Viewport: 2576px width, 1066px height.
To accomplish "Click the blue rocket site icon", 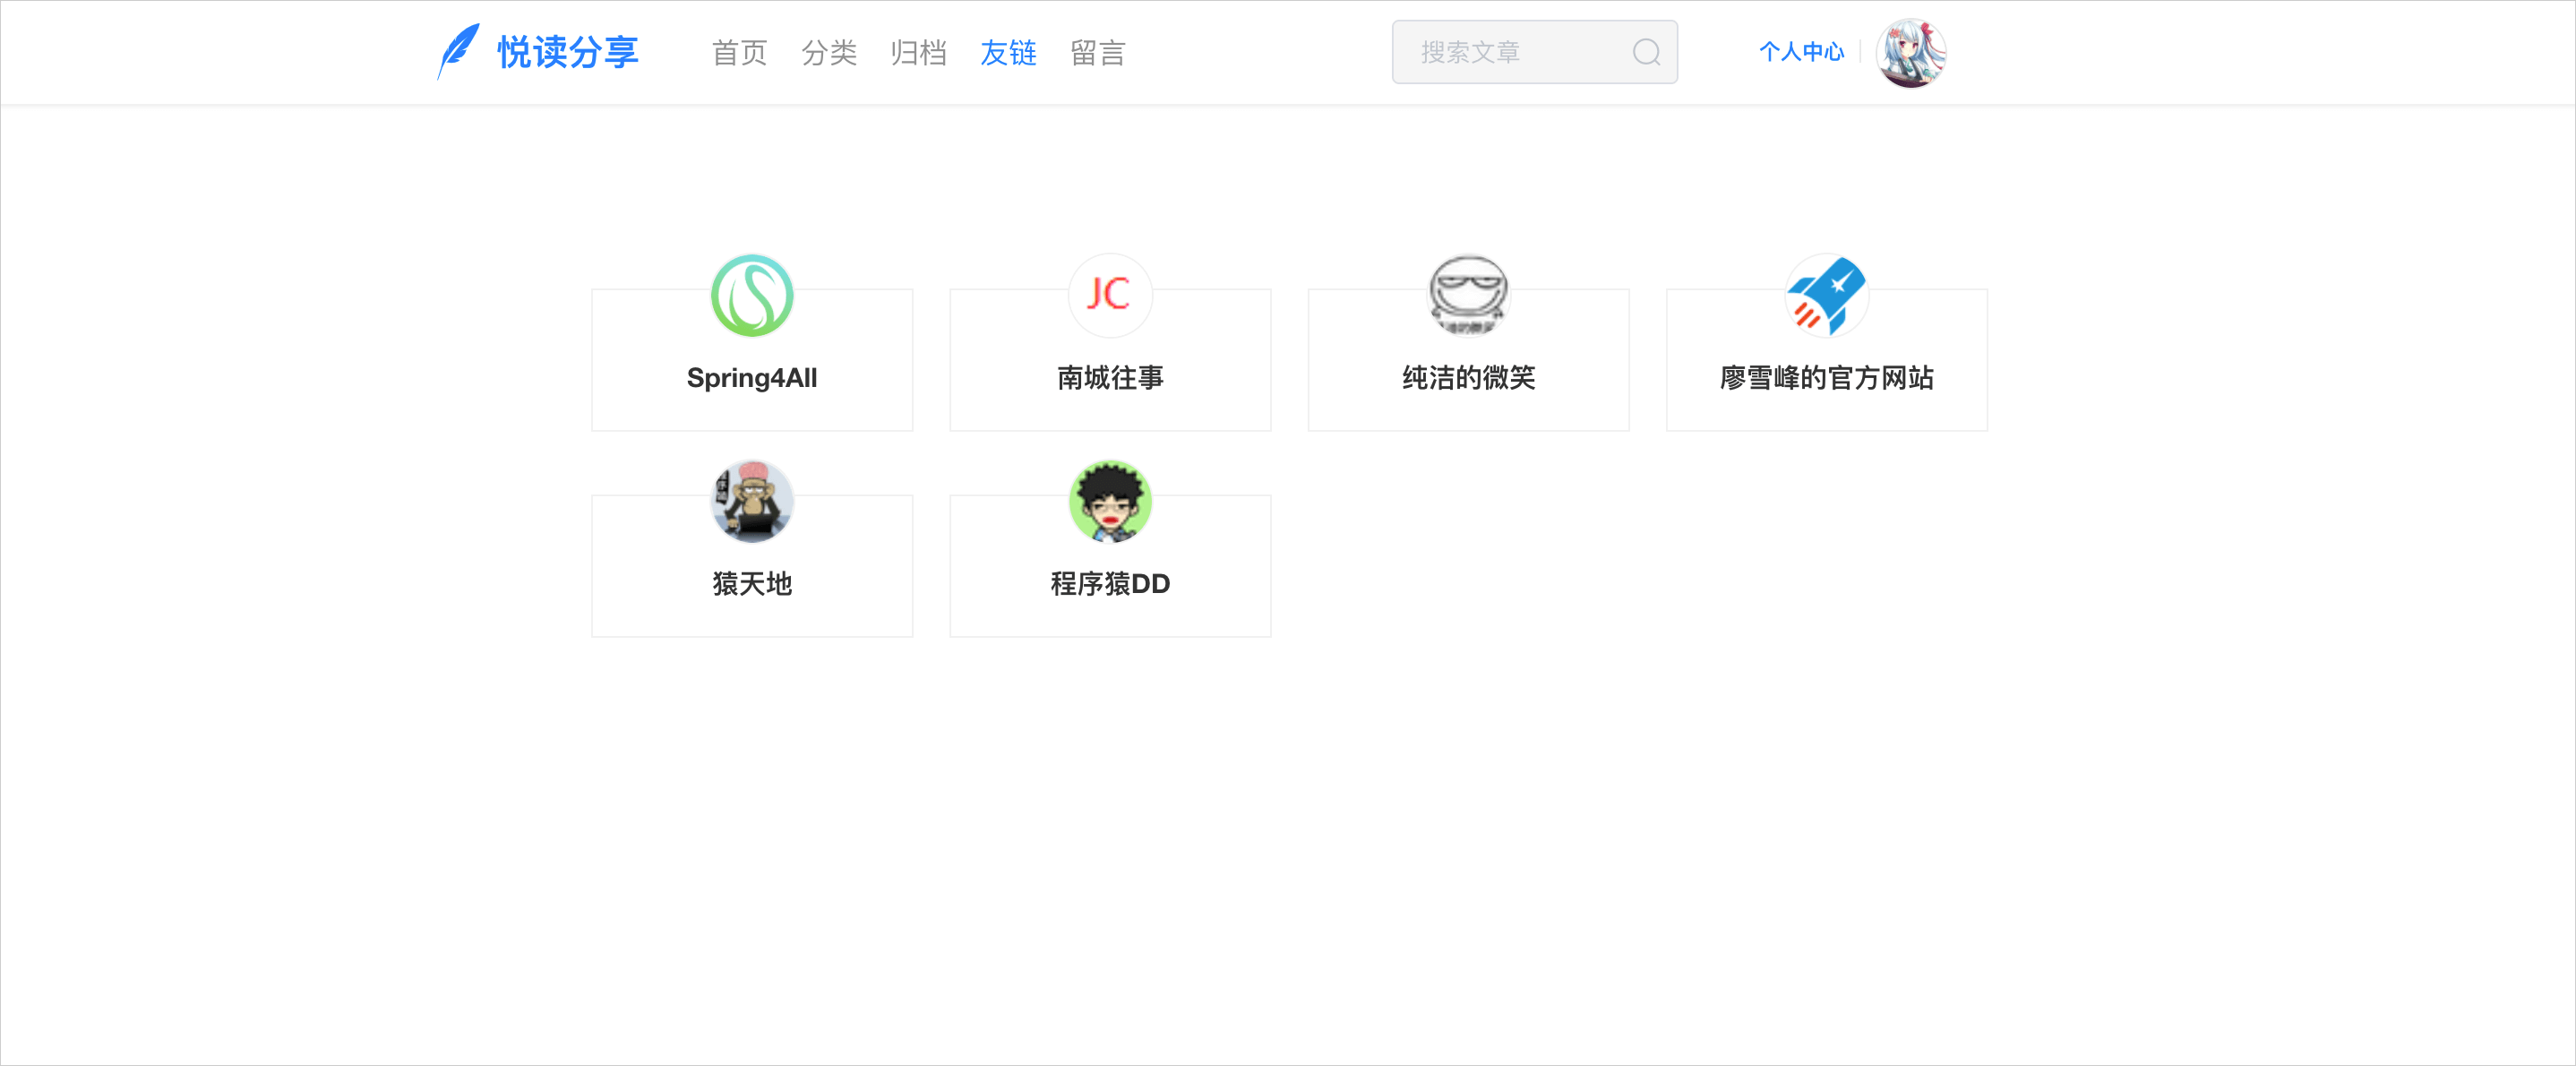I will coord(1826,296).
